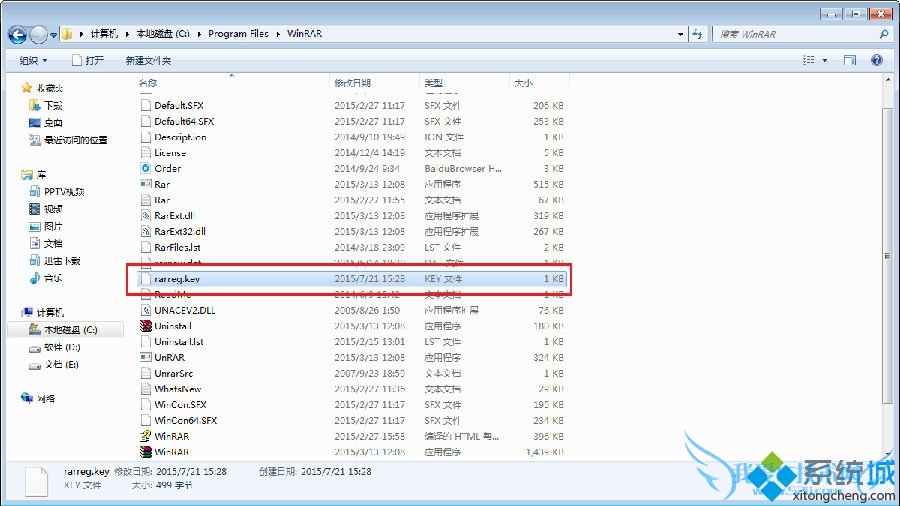Open the 组织 menu
This screenshot has width=900, height=506.
[x=33, y=60]
